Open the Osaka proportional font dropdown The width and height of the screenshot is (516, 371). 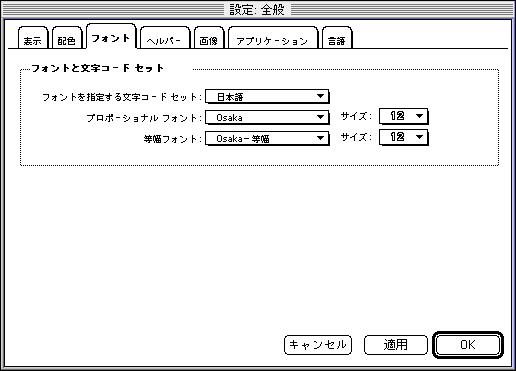coord(267,117)
